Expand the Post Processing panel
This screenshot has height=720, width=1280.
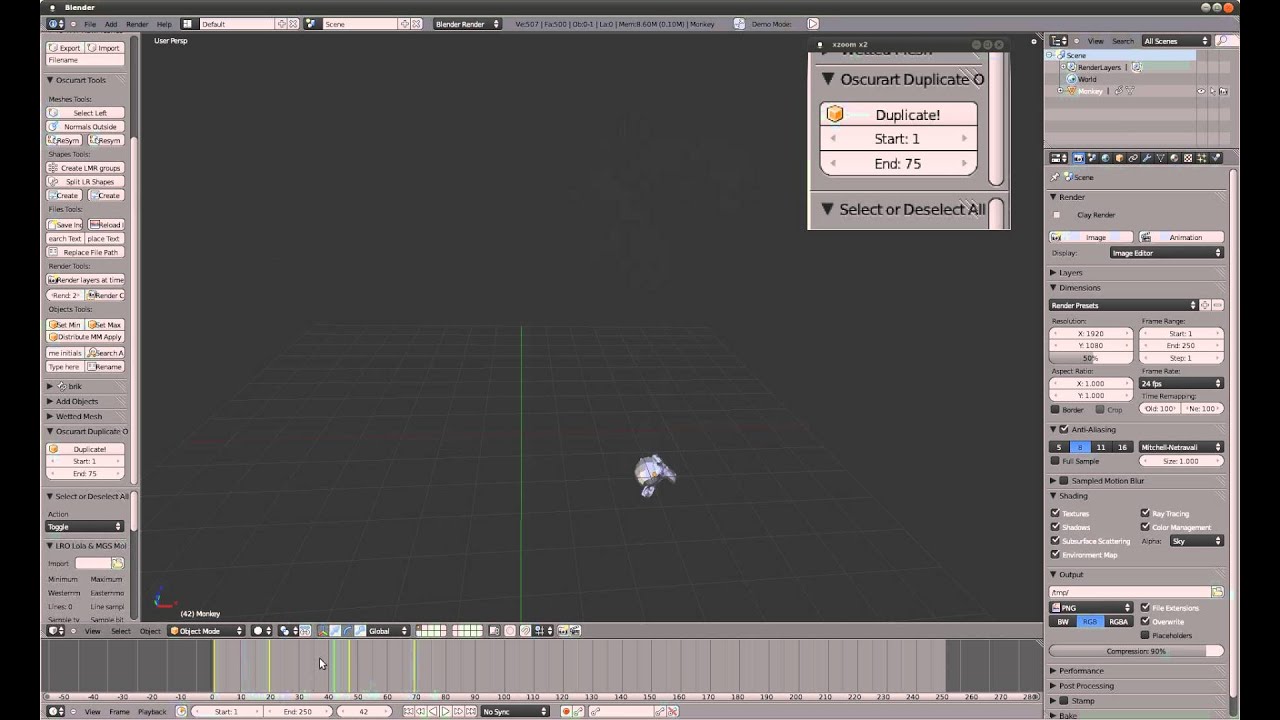(1085, 686)
